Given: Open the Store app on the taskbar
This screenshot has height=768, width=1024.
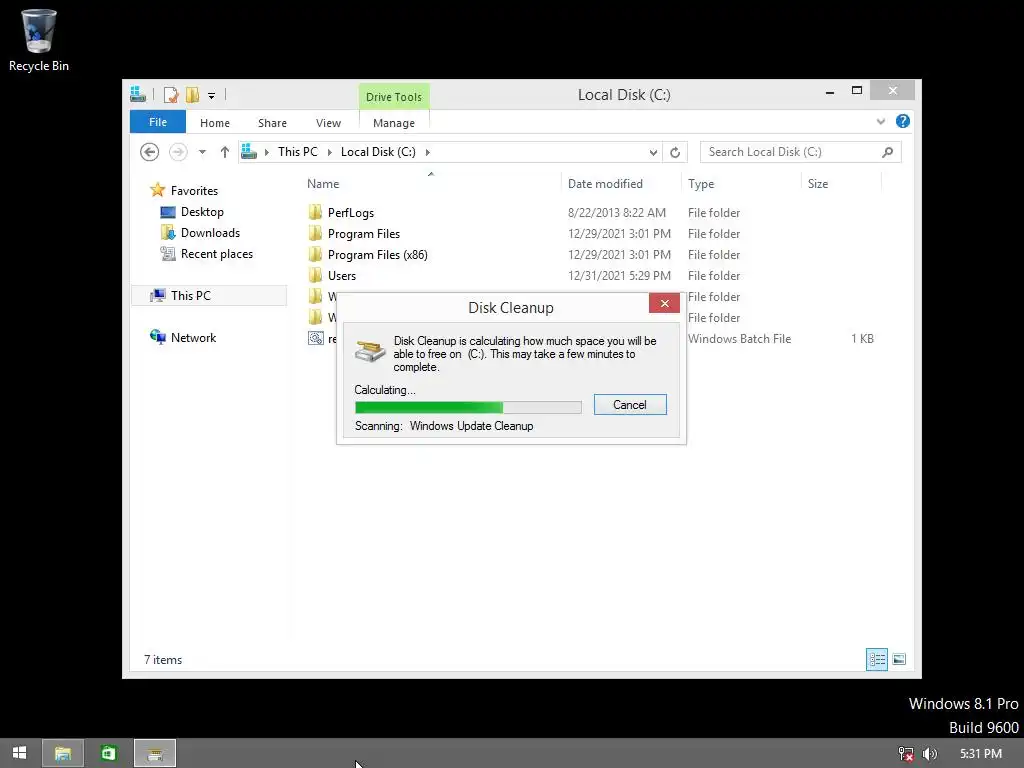Looking at the screenshot, I should (x=108, y=753).
